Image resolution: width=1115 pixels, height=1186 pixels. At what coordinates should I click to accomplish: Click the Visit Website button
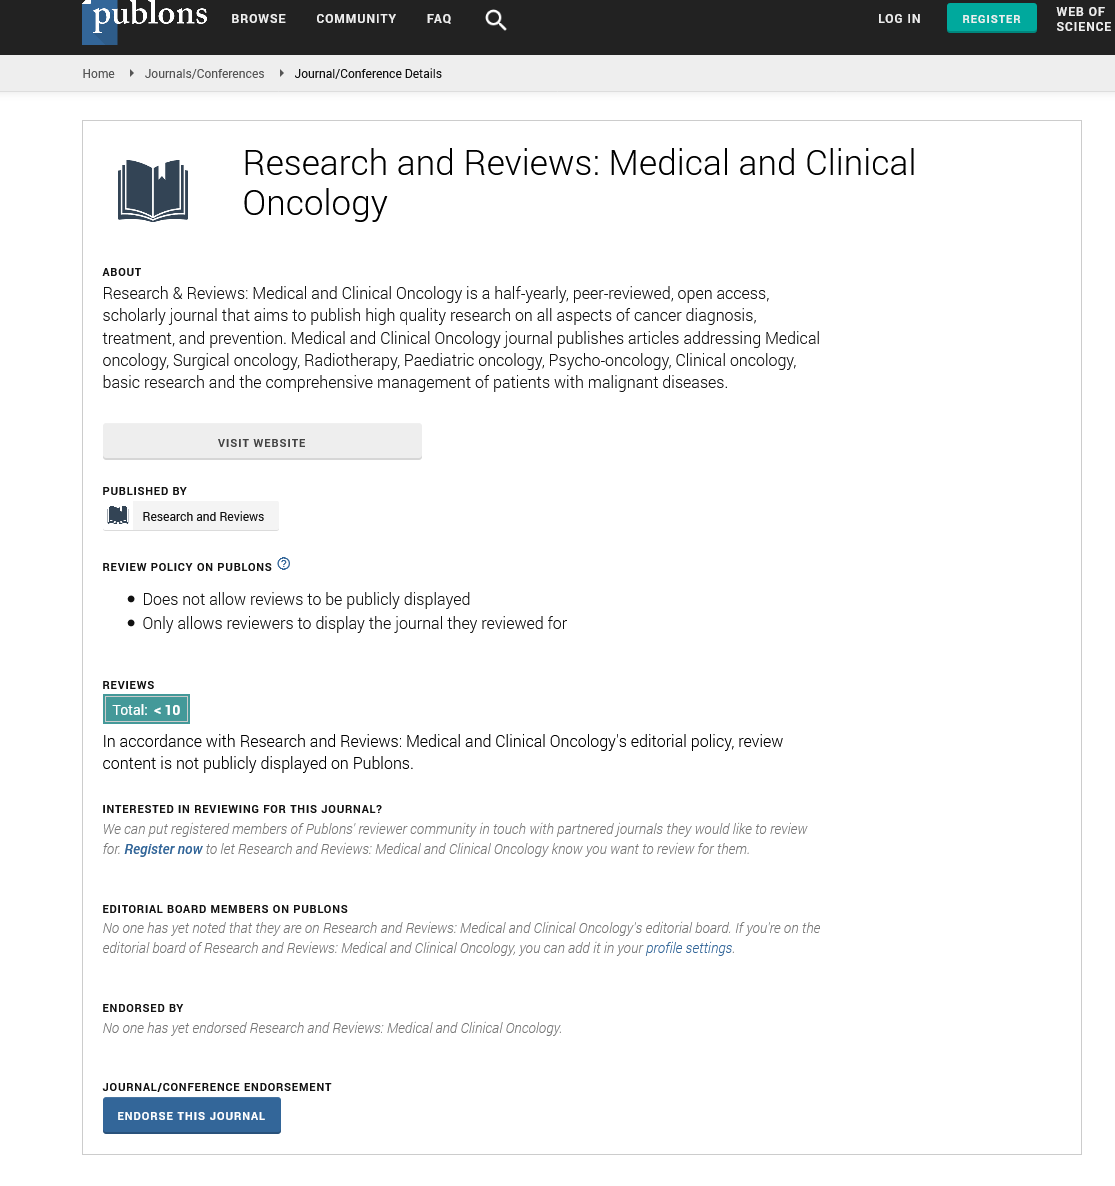262,442
